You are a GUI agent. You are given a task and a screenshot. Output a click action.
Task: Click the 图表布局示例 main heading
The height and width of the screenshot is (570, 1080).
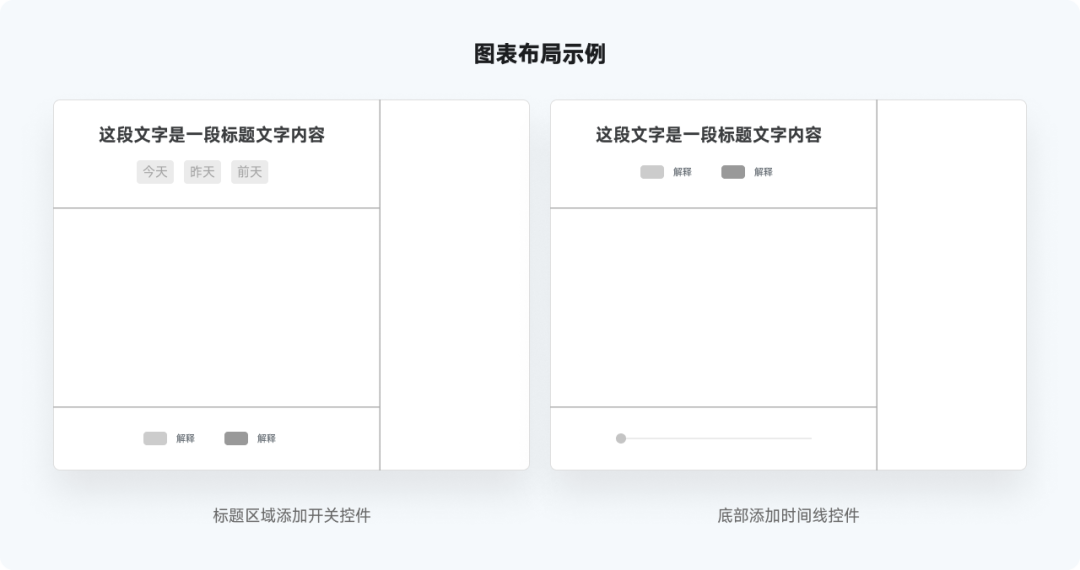tap(540, 54)
